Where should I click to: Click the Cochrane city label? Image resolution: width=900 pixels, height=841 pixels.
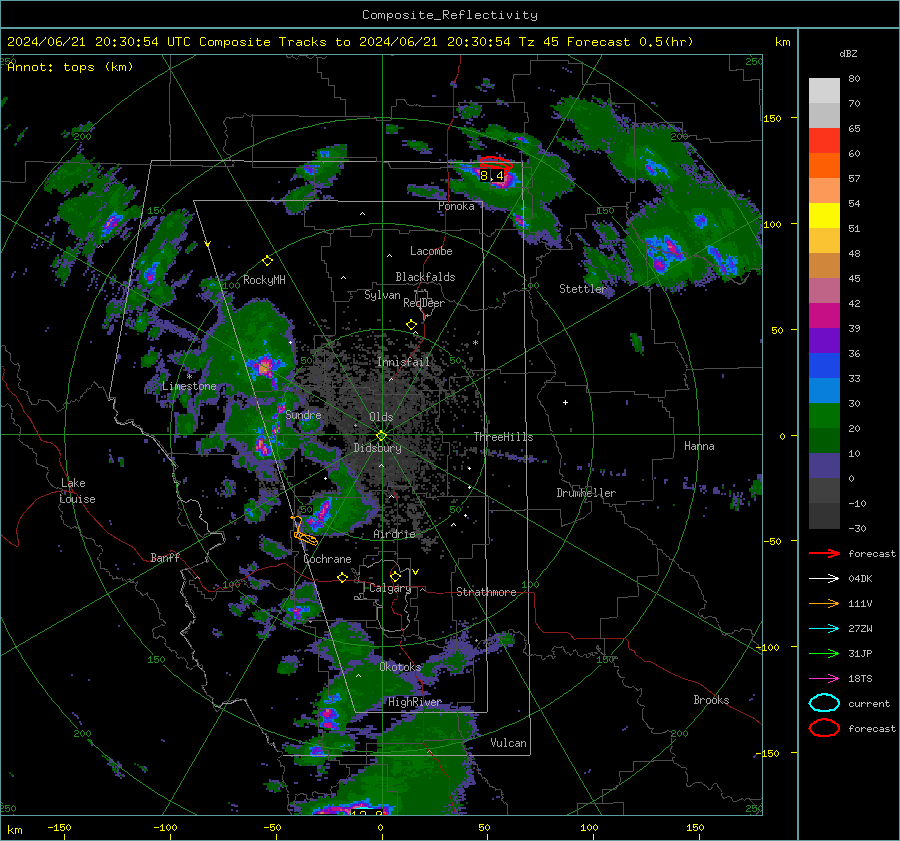[x=327, y=559]
